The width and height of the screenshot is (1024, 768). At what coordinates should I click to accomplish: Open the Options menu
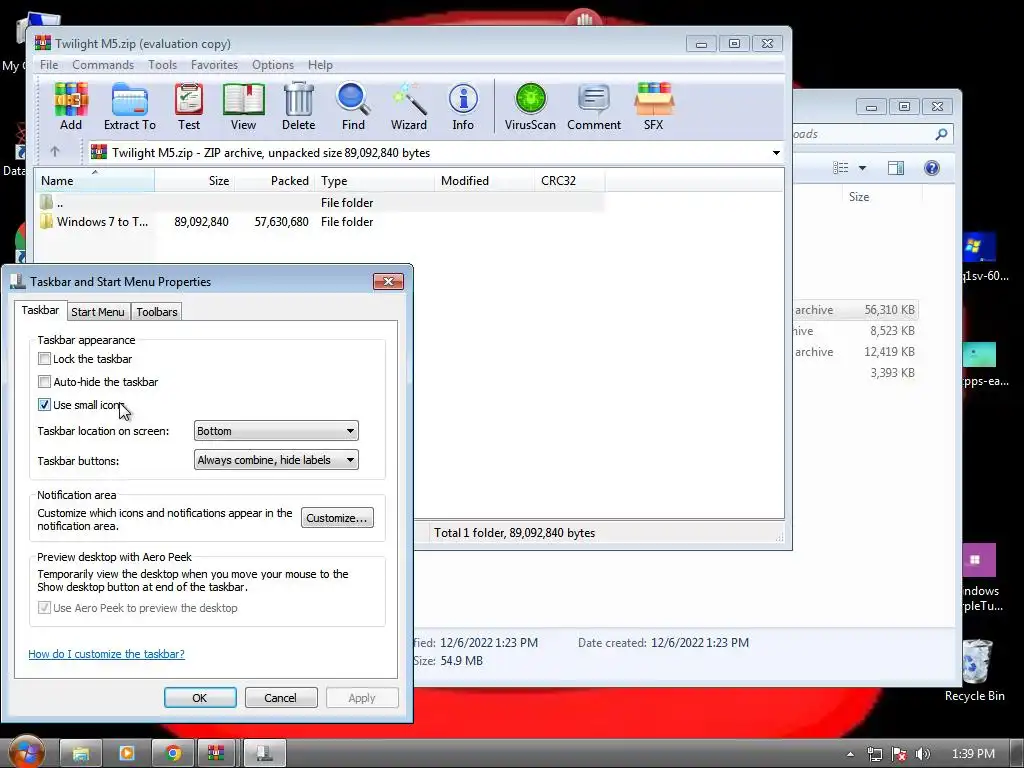pos(273,65)
